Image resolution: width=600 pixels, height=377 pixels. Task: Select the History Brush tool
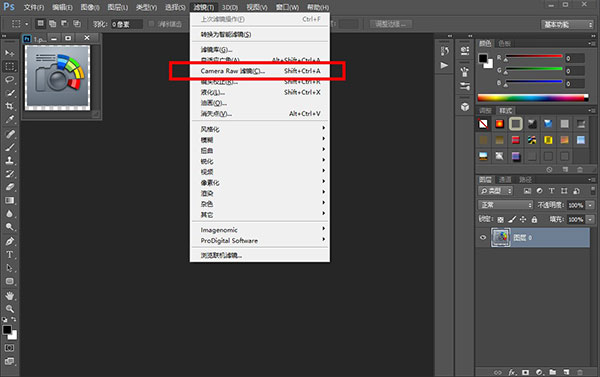10,174
